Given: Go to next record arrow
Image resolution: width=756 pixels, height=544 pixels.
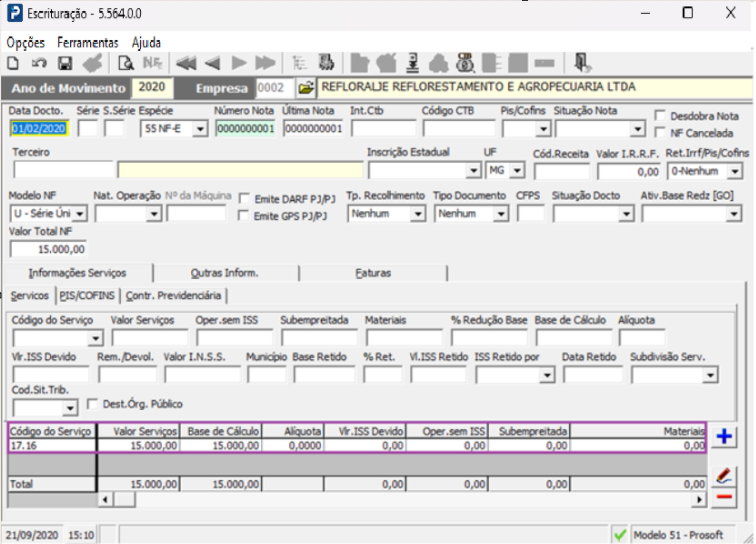Looking at the screenshot, I should (239, 63).
